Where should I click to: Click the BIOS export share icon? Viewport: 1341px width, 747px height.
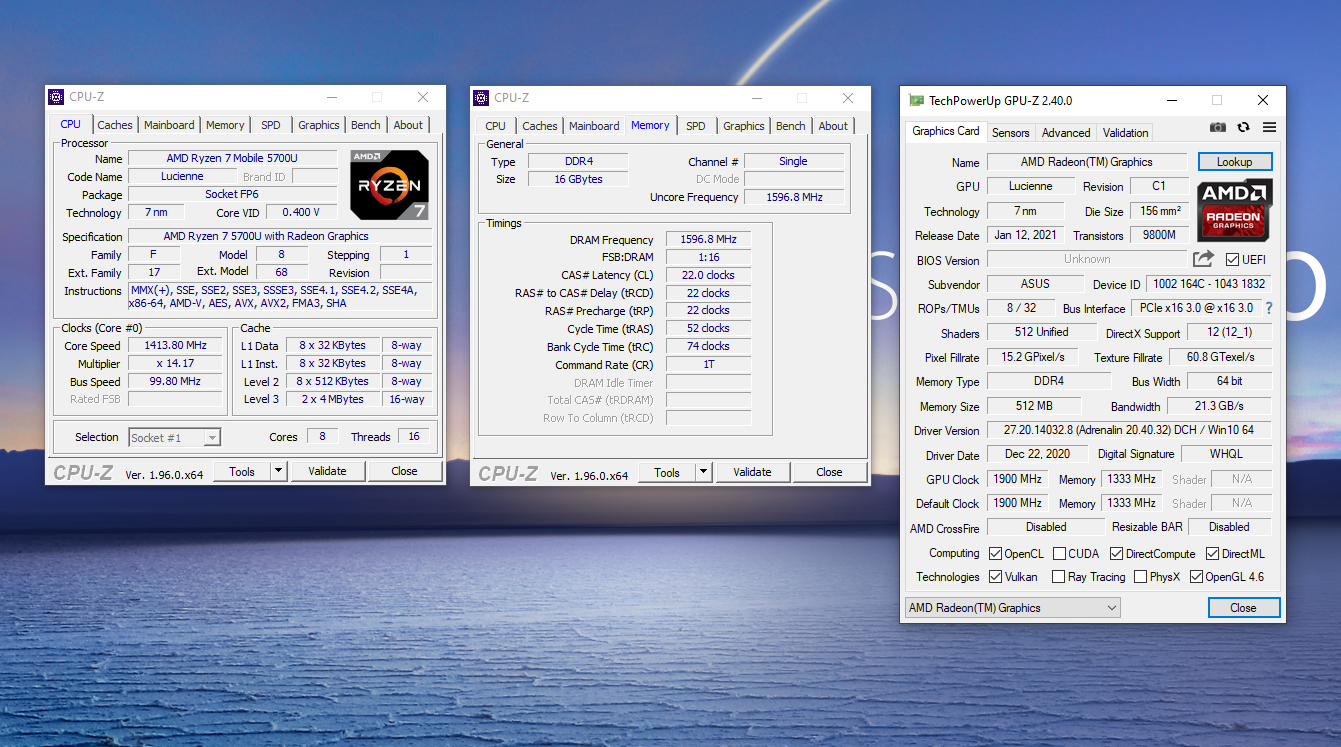click(1203, 259)
